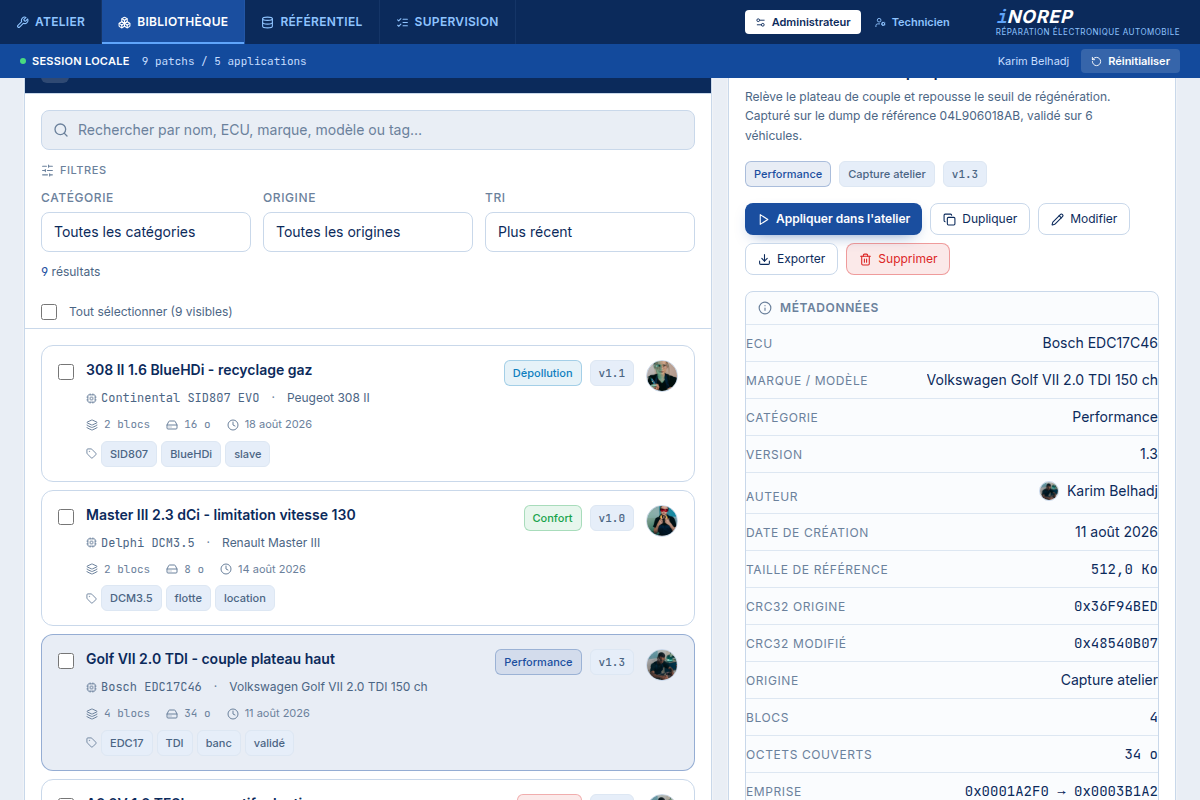
Task: Open the Atelier tab
Action: click(51, 22)
